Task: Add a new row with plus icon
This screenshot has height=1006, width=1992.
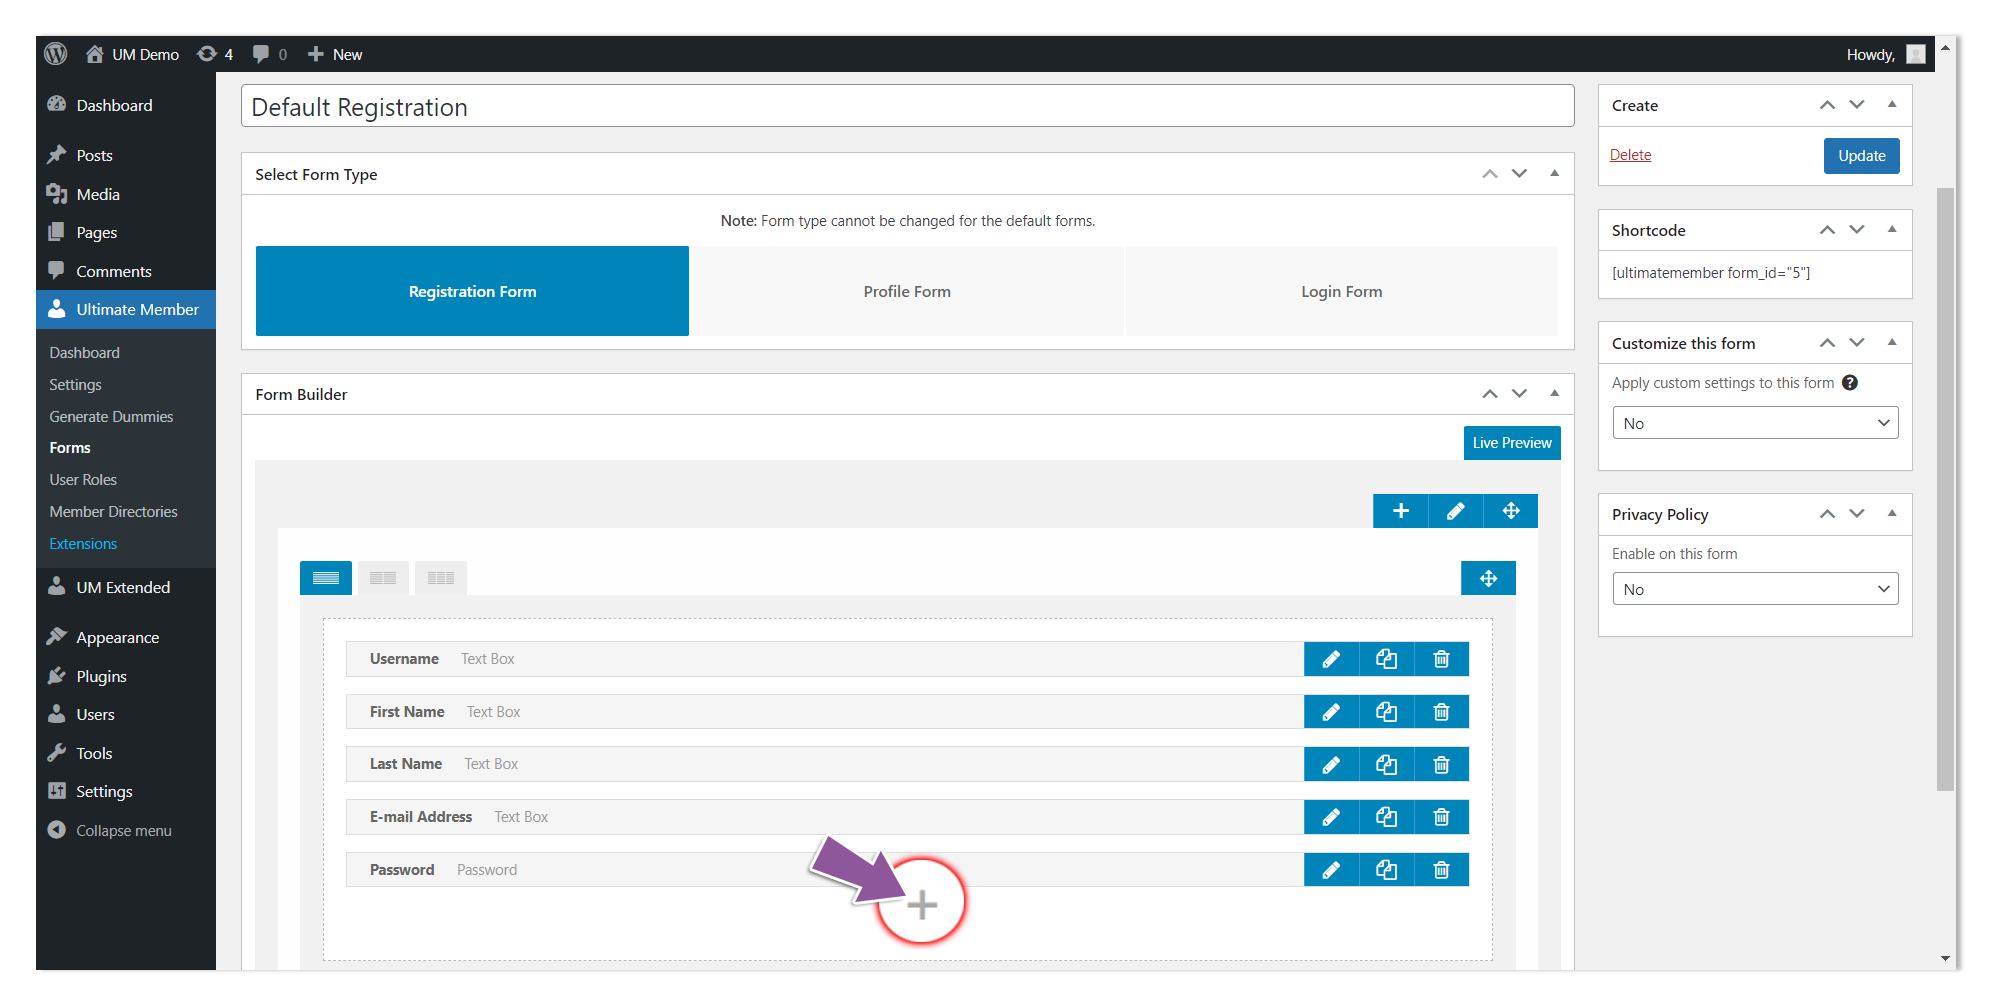Action: (x=1401, y=511)
